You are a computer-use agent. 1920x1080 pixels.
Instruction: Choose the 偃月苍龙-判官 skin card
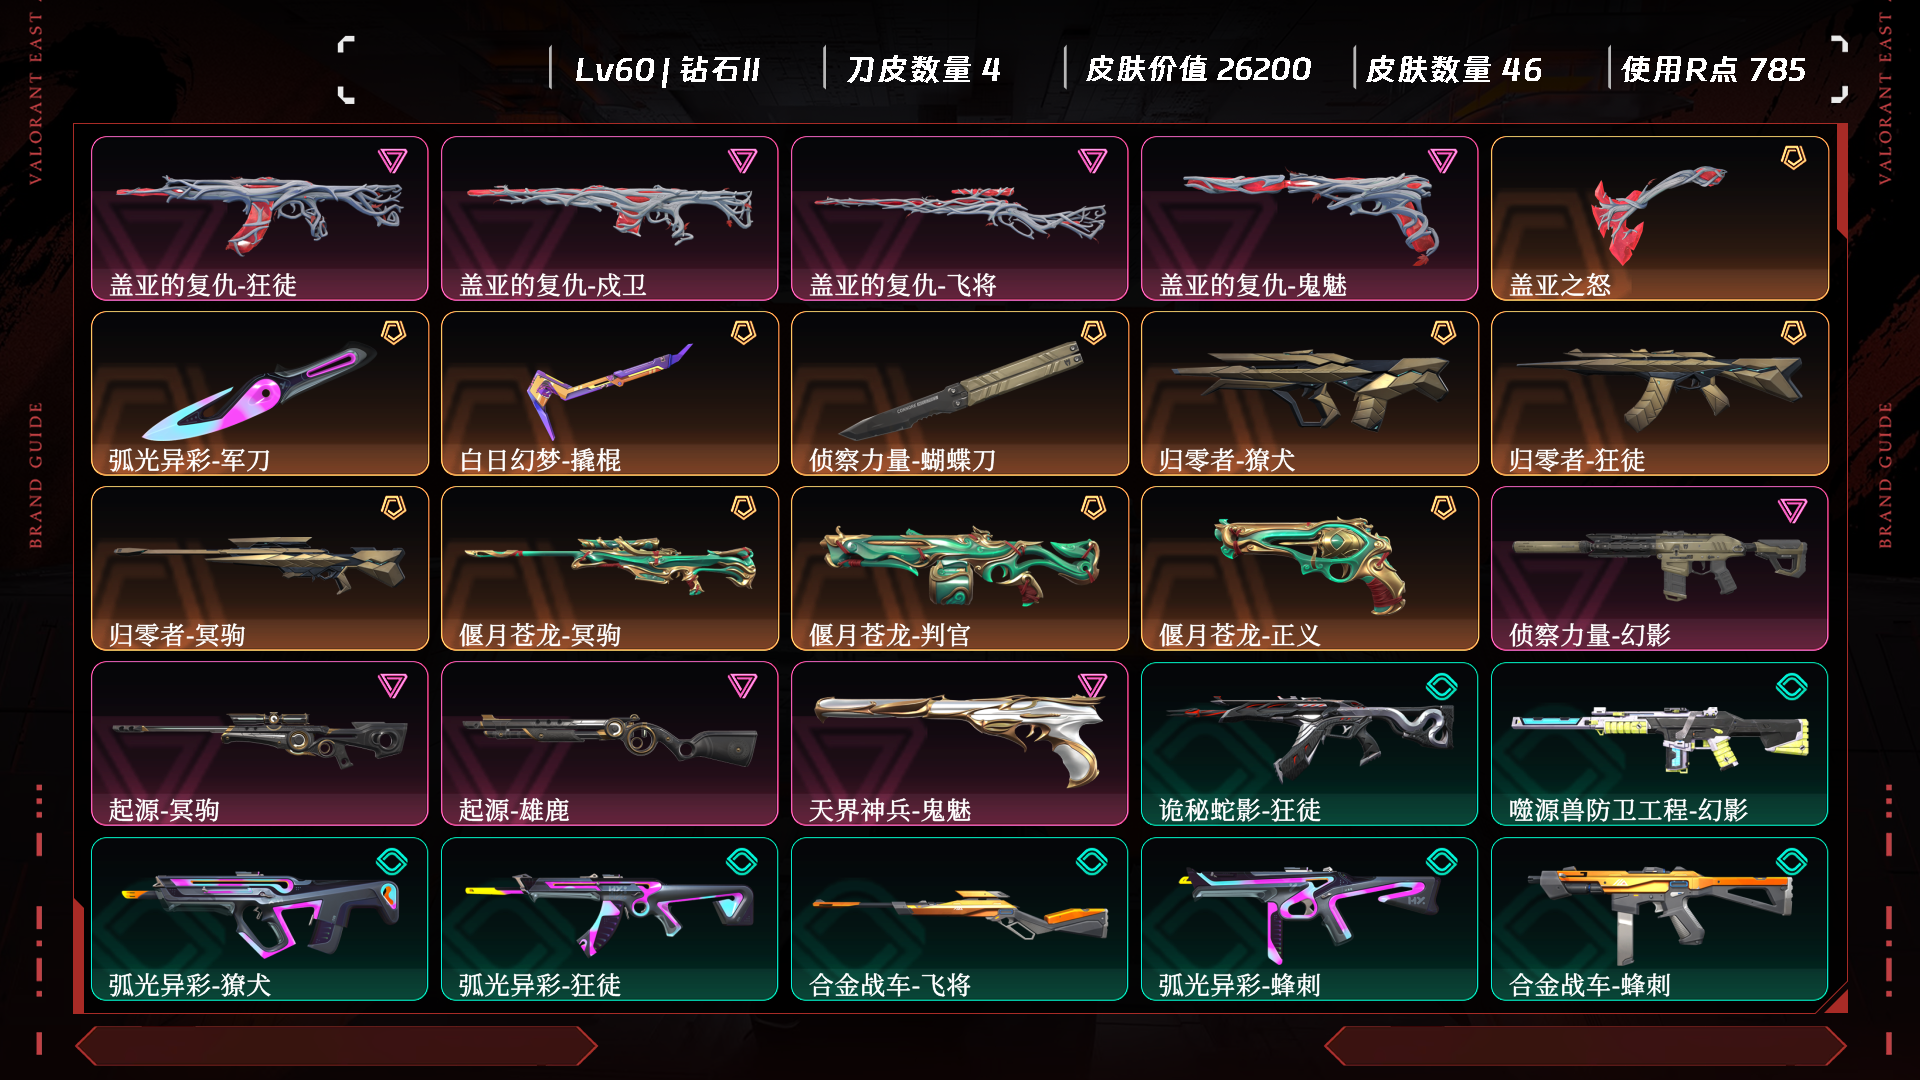click(960, 568)
